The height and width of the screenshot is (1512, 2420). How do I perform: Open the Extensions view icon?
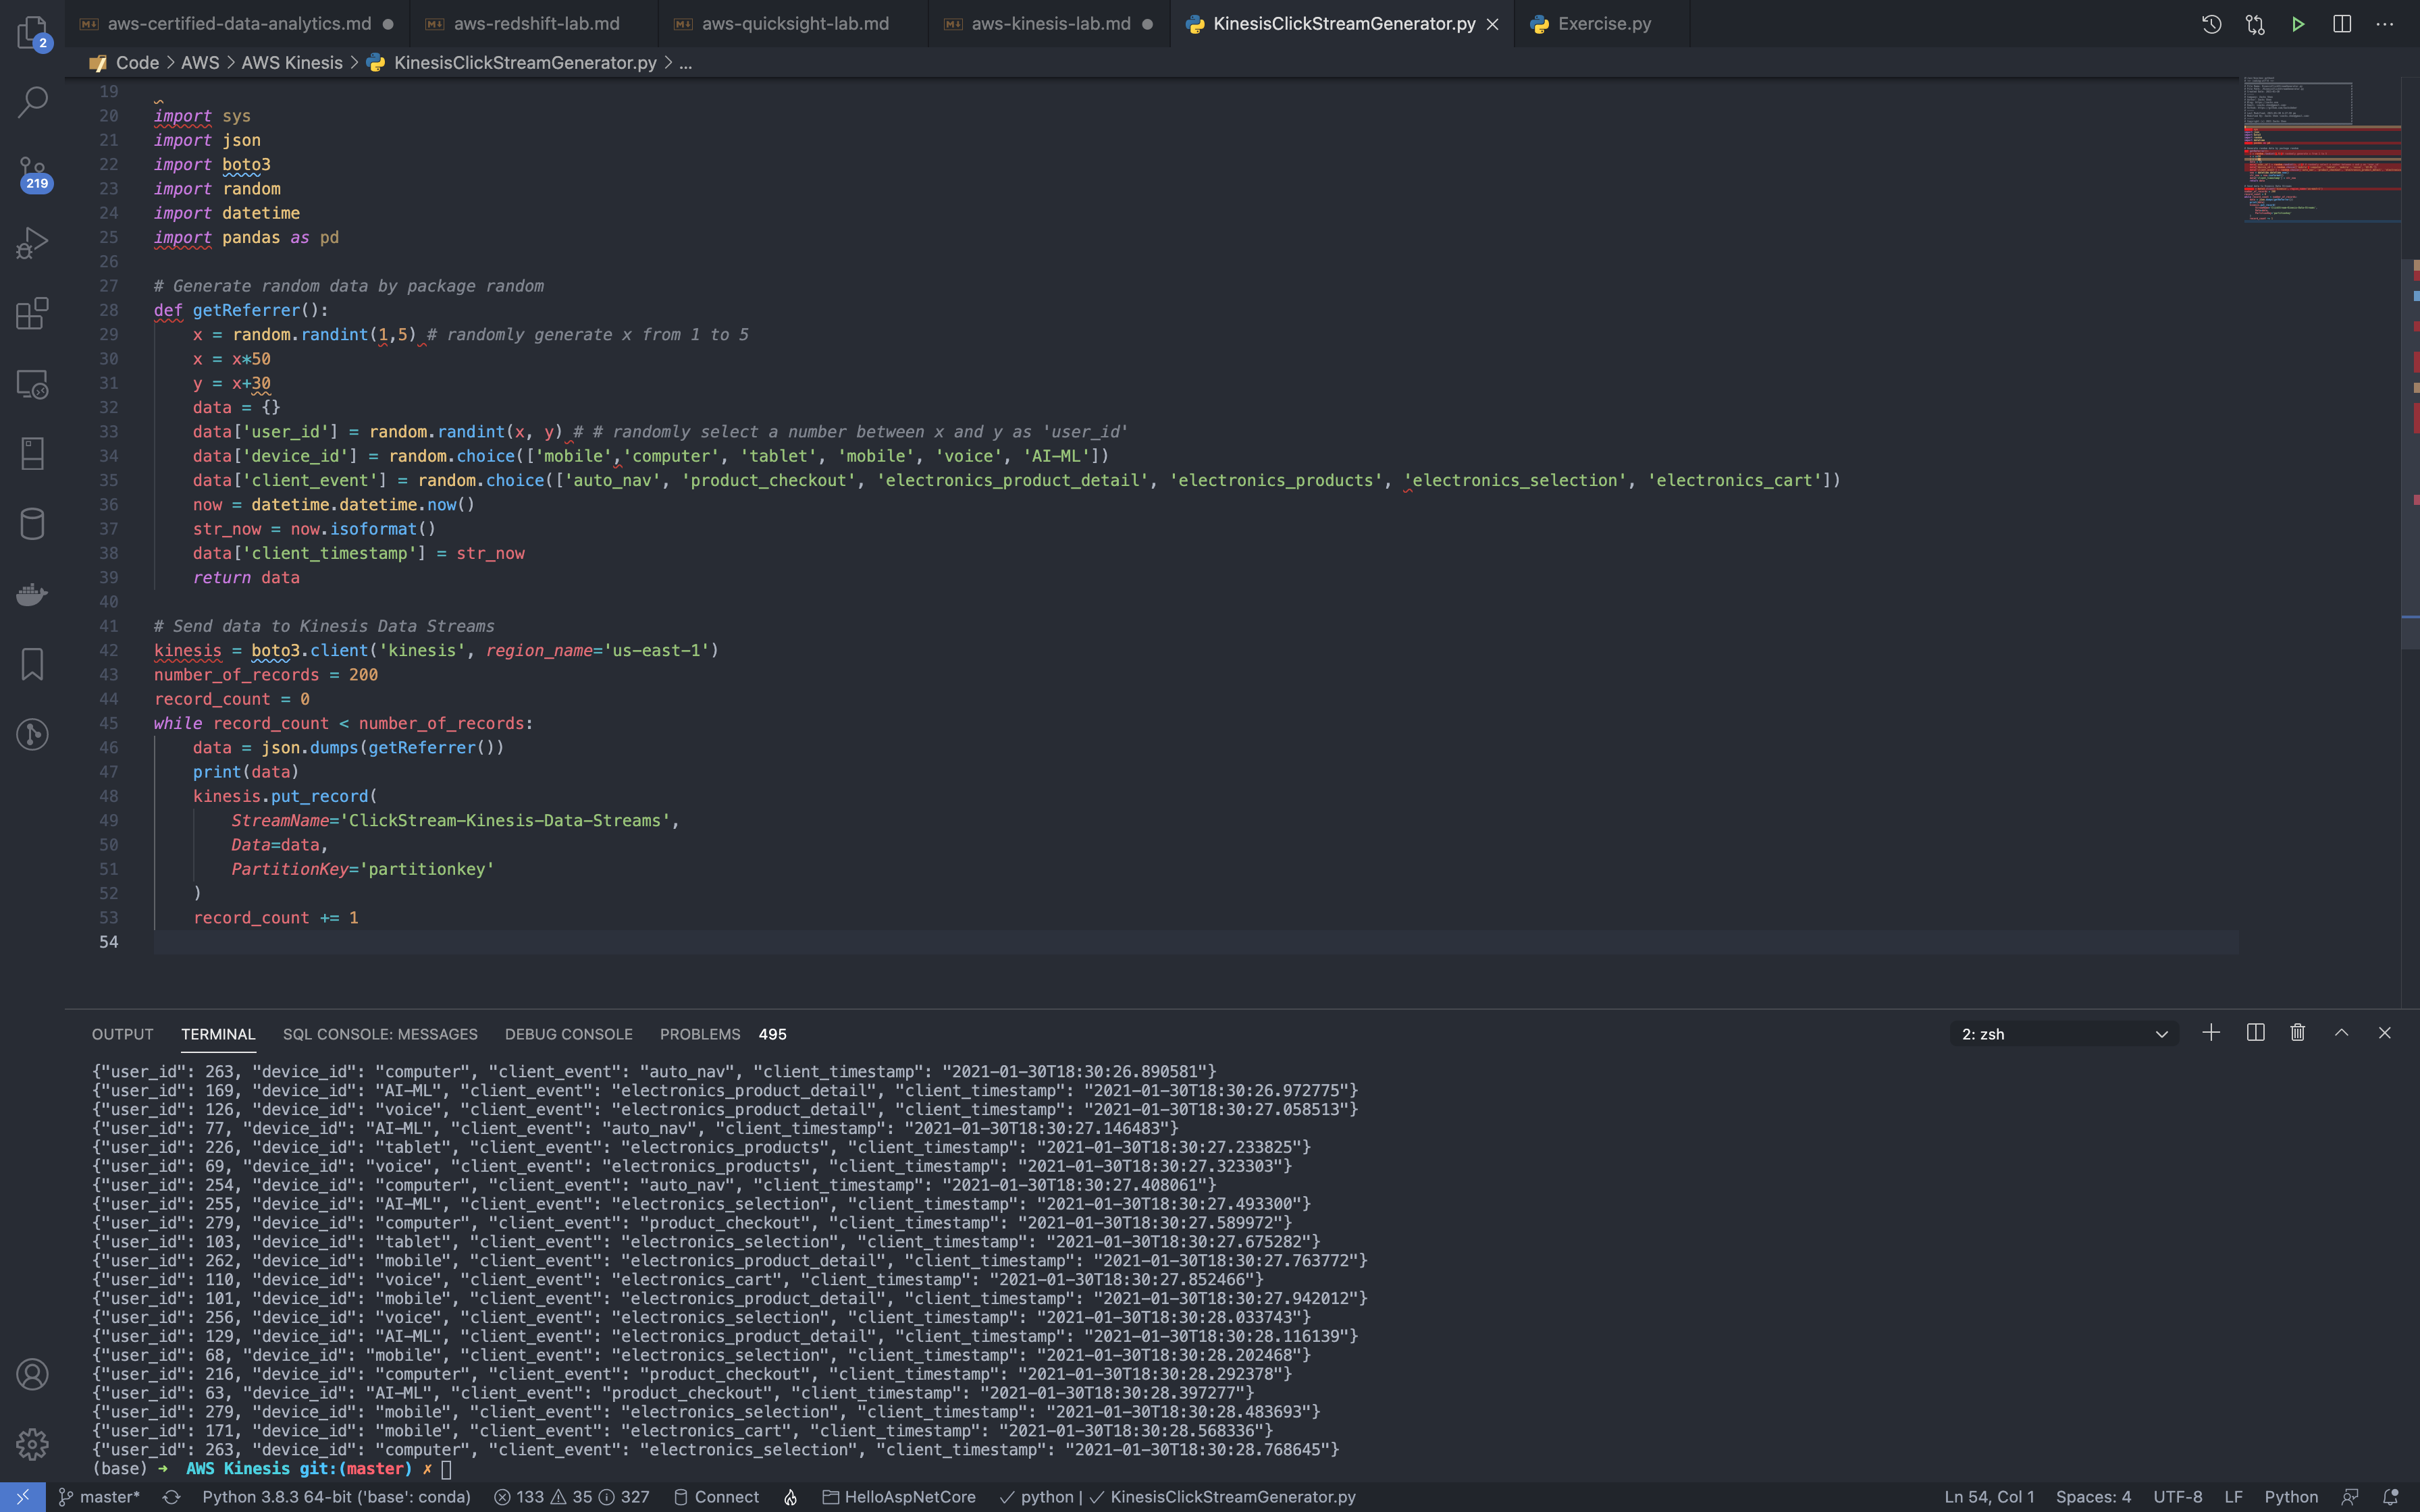pos(32,313)
